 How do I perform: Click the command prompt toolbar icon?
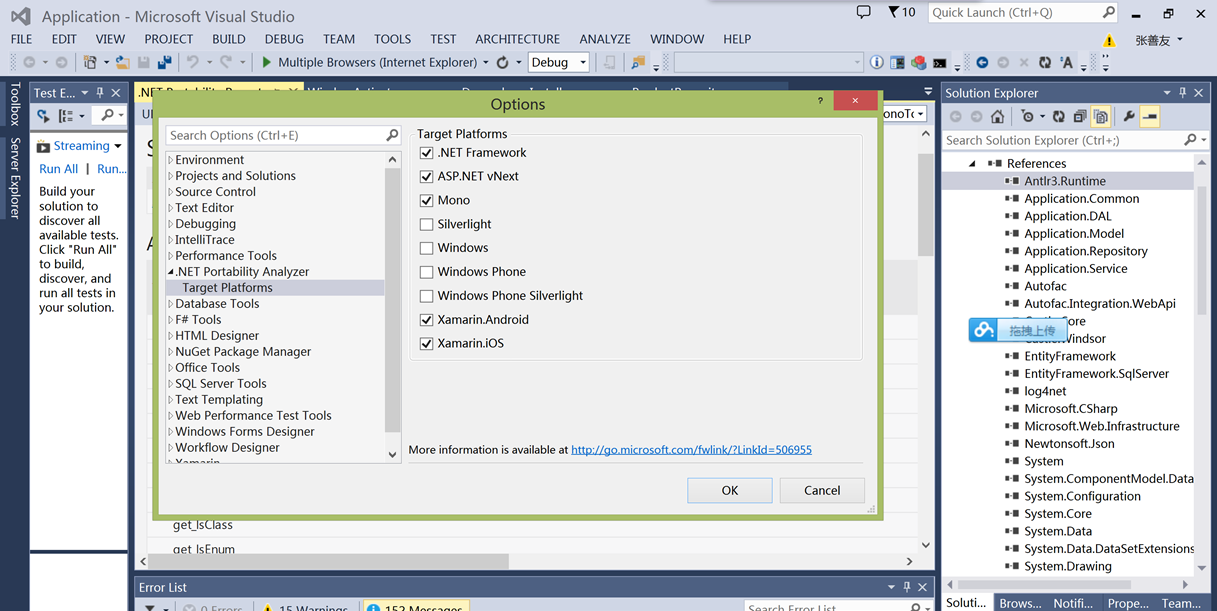coord(940,62)
